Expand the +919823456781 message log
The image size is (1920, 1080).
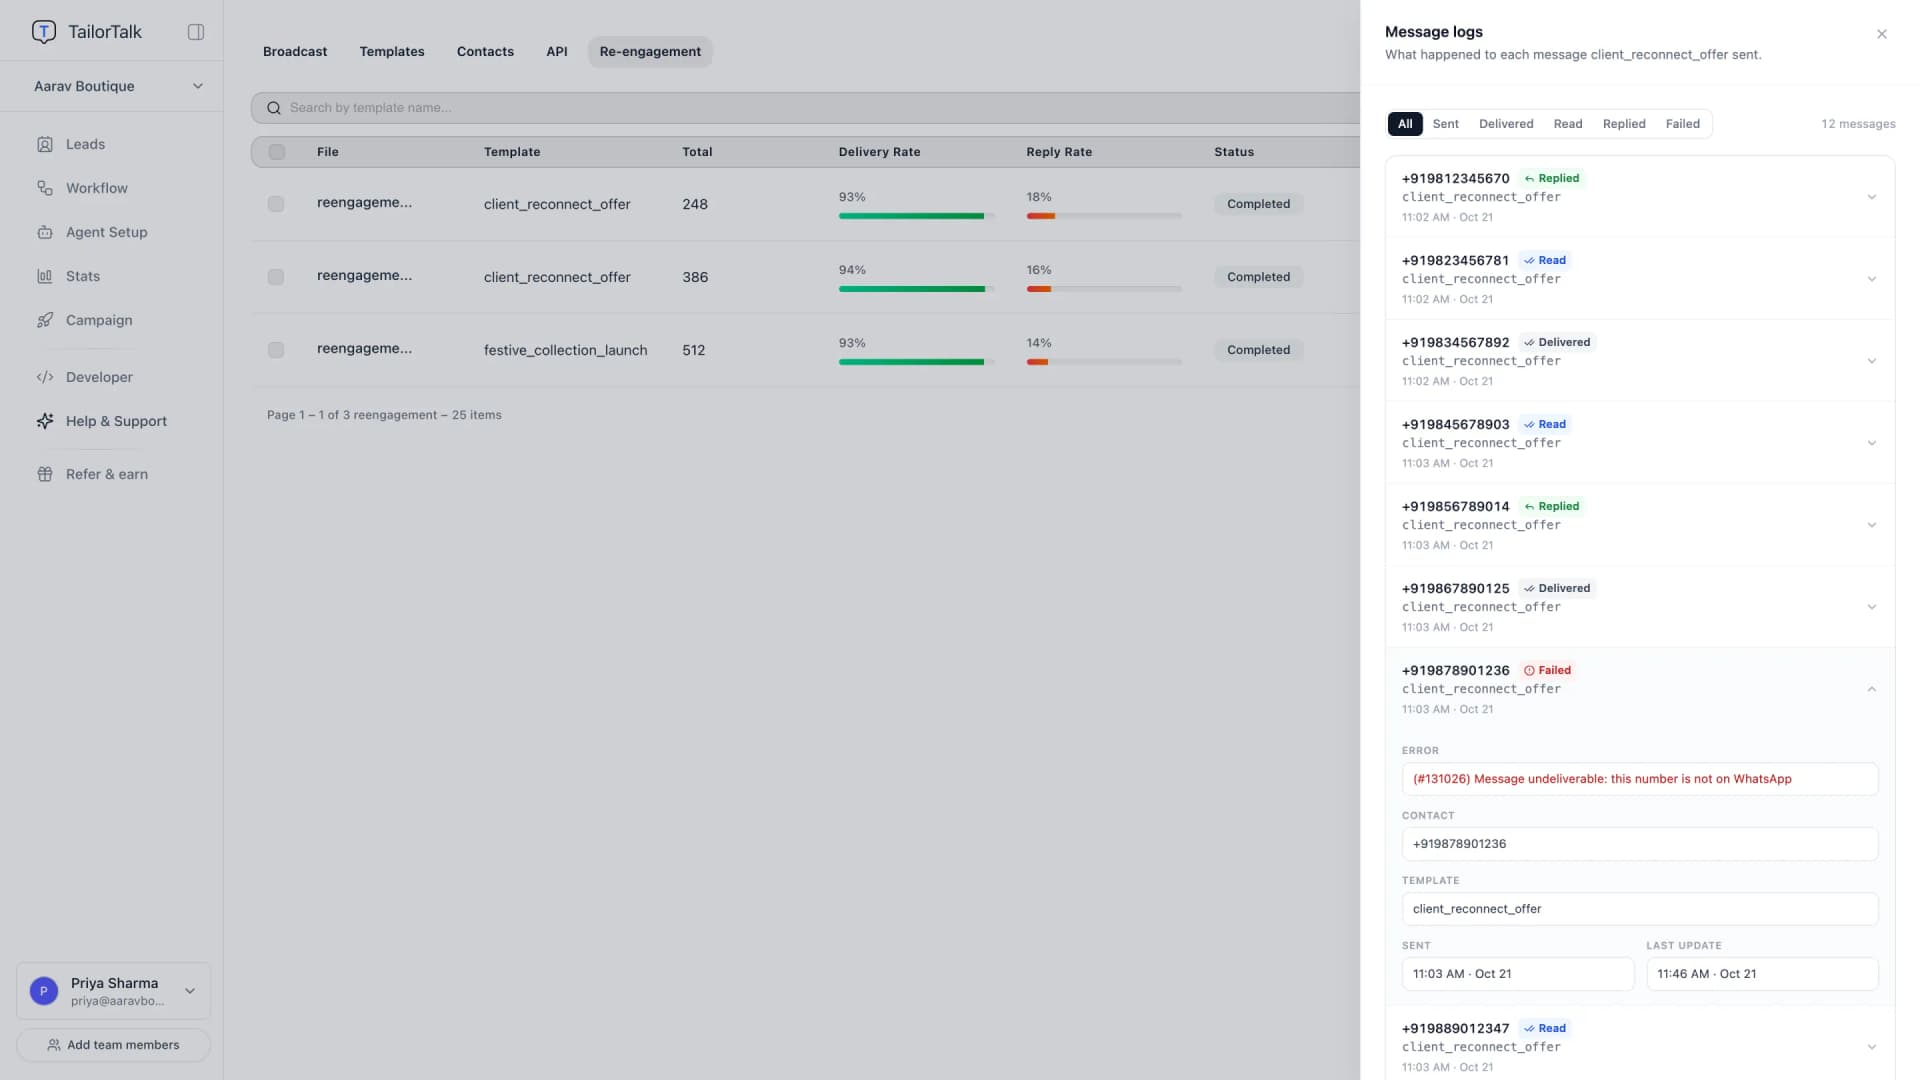[x=1871, y=279]
